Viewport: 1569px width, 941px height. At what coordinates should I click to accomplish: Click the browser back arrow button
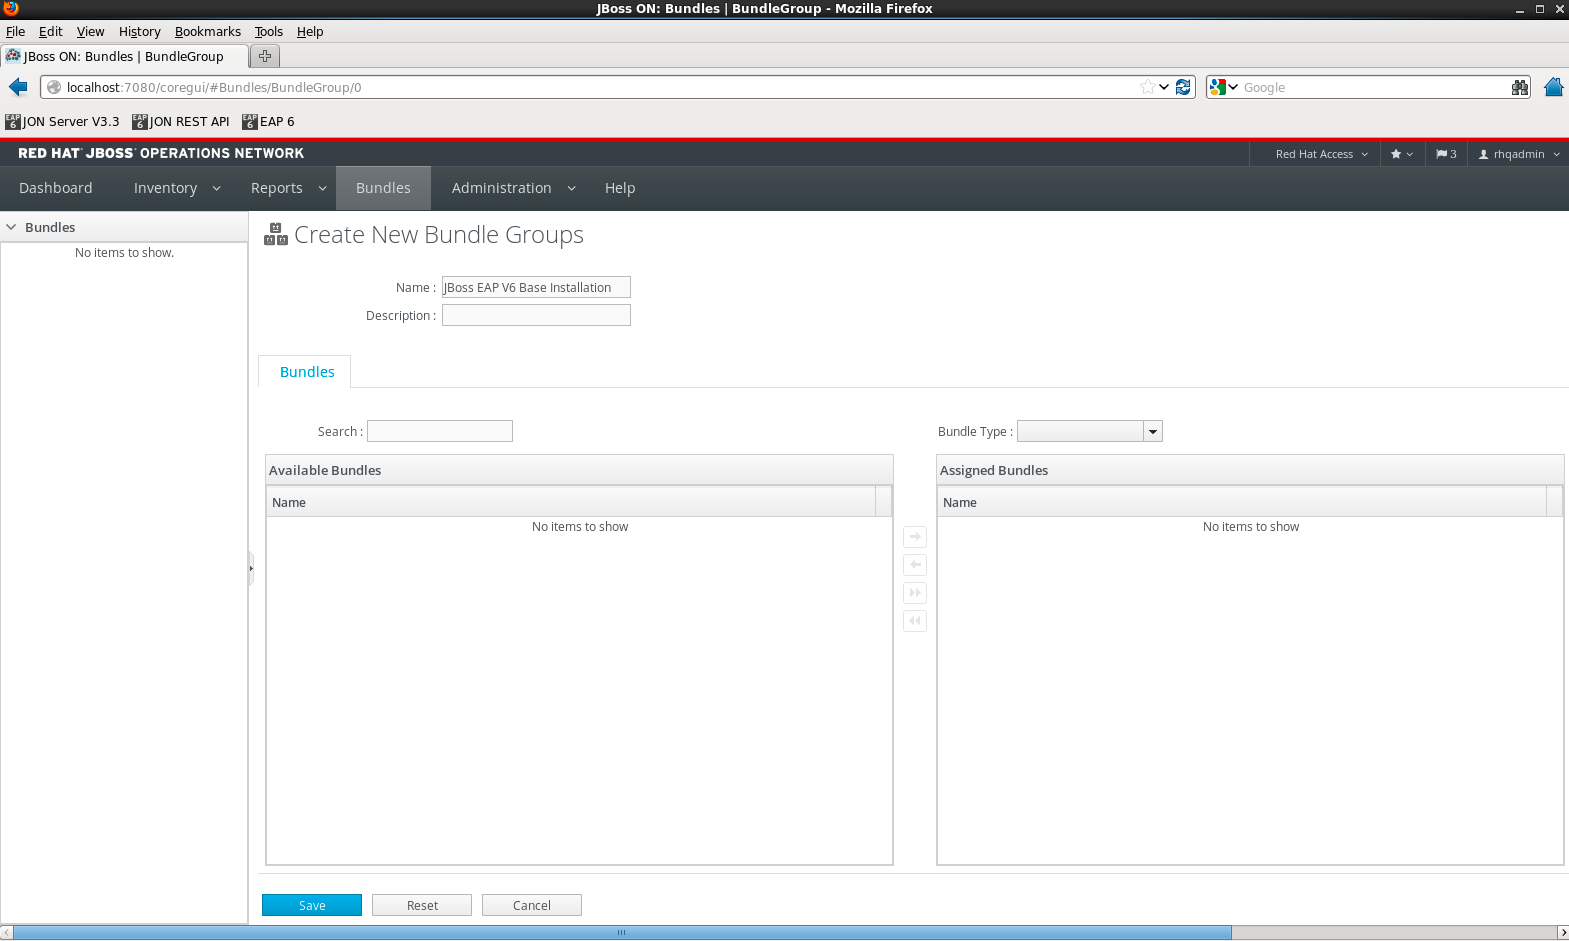(18, 87)
